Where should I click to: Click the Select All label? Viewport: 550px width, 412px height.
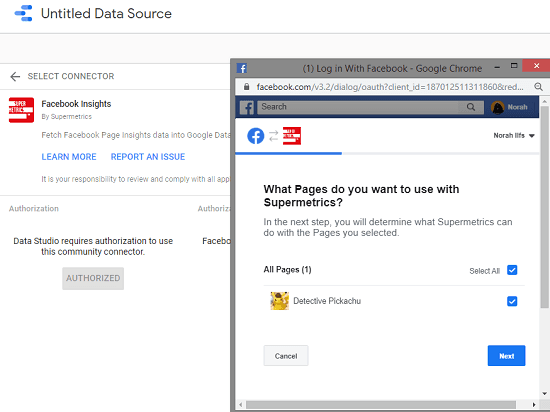tap(484, 271)
